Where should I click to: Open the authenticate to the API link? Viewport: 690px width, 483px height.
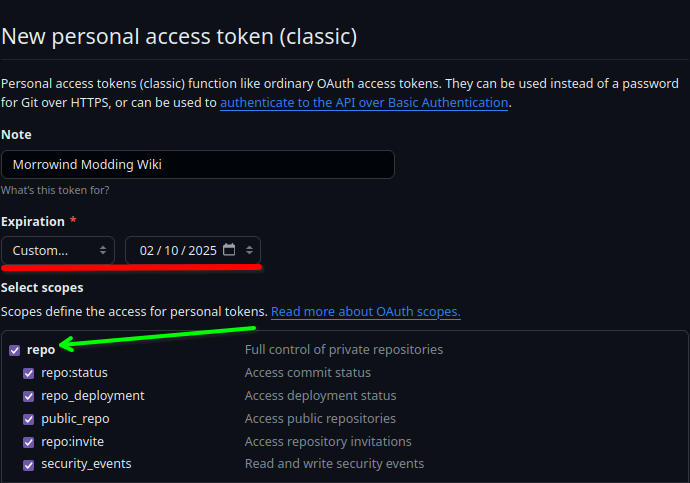pos(364,102)
